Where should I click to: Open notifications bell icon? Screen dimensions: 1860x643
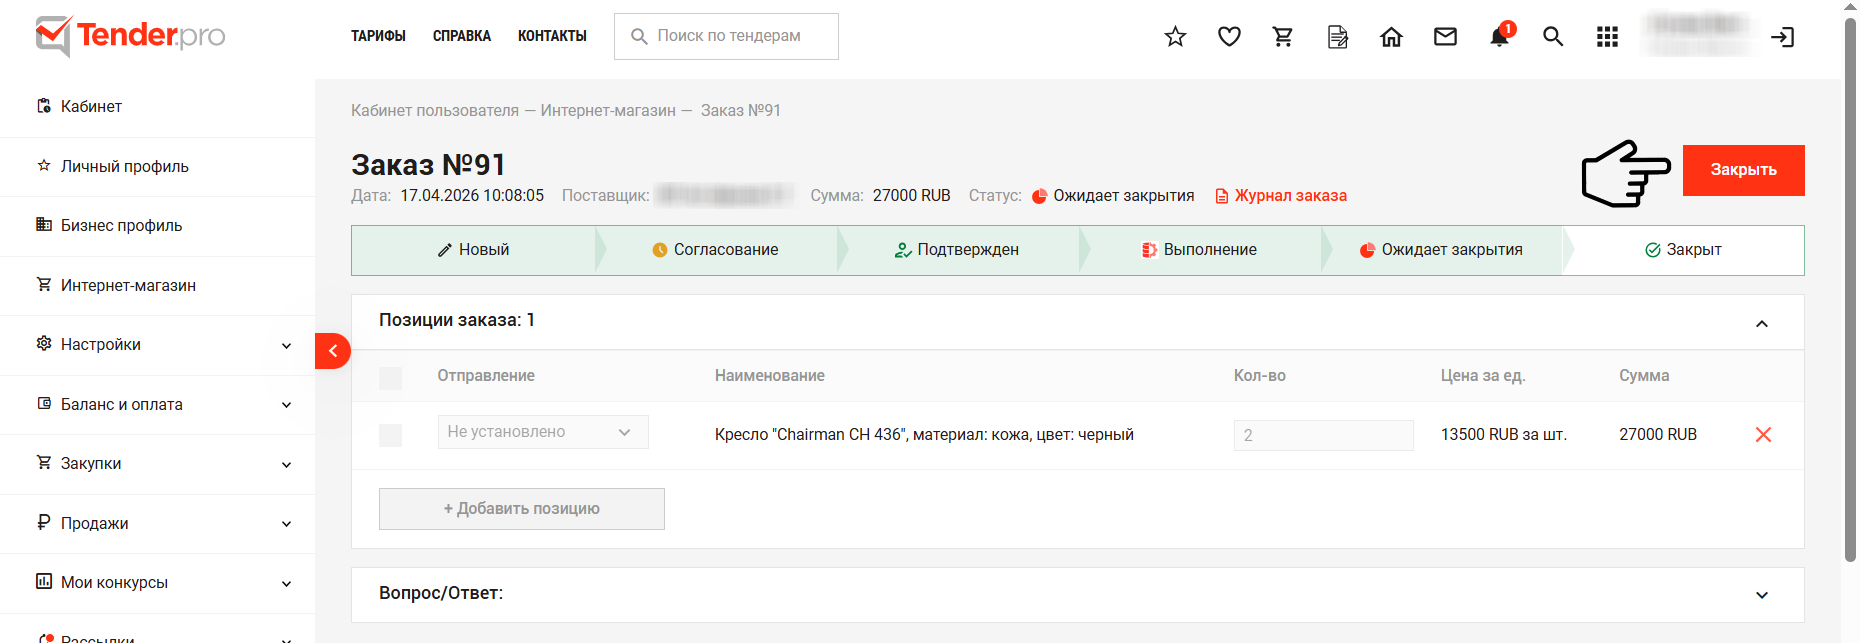1499,37
